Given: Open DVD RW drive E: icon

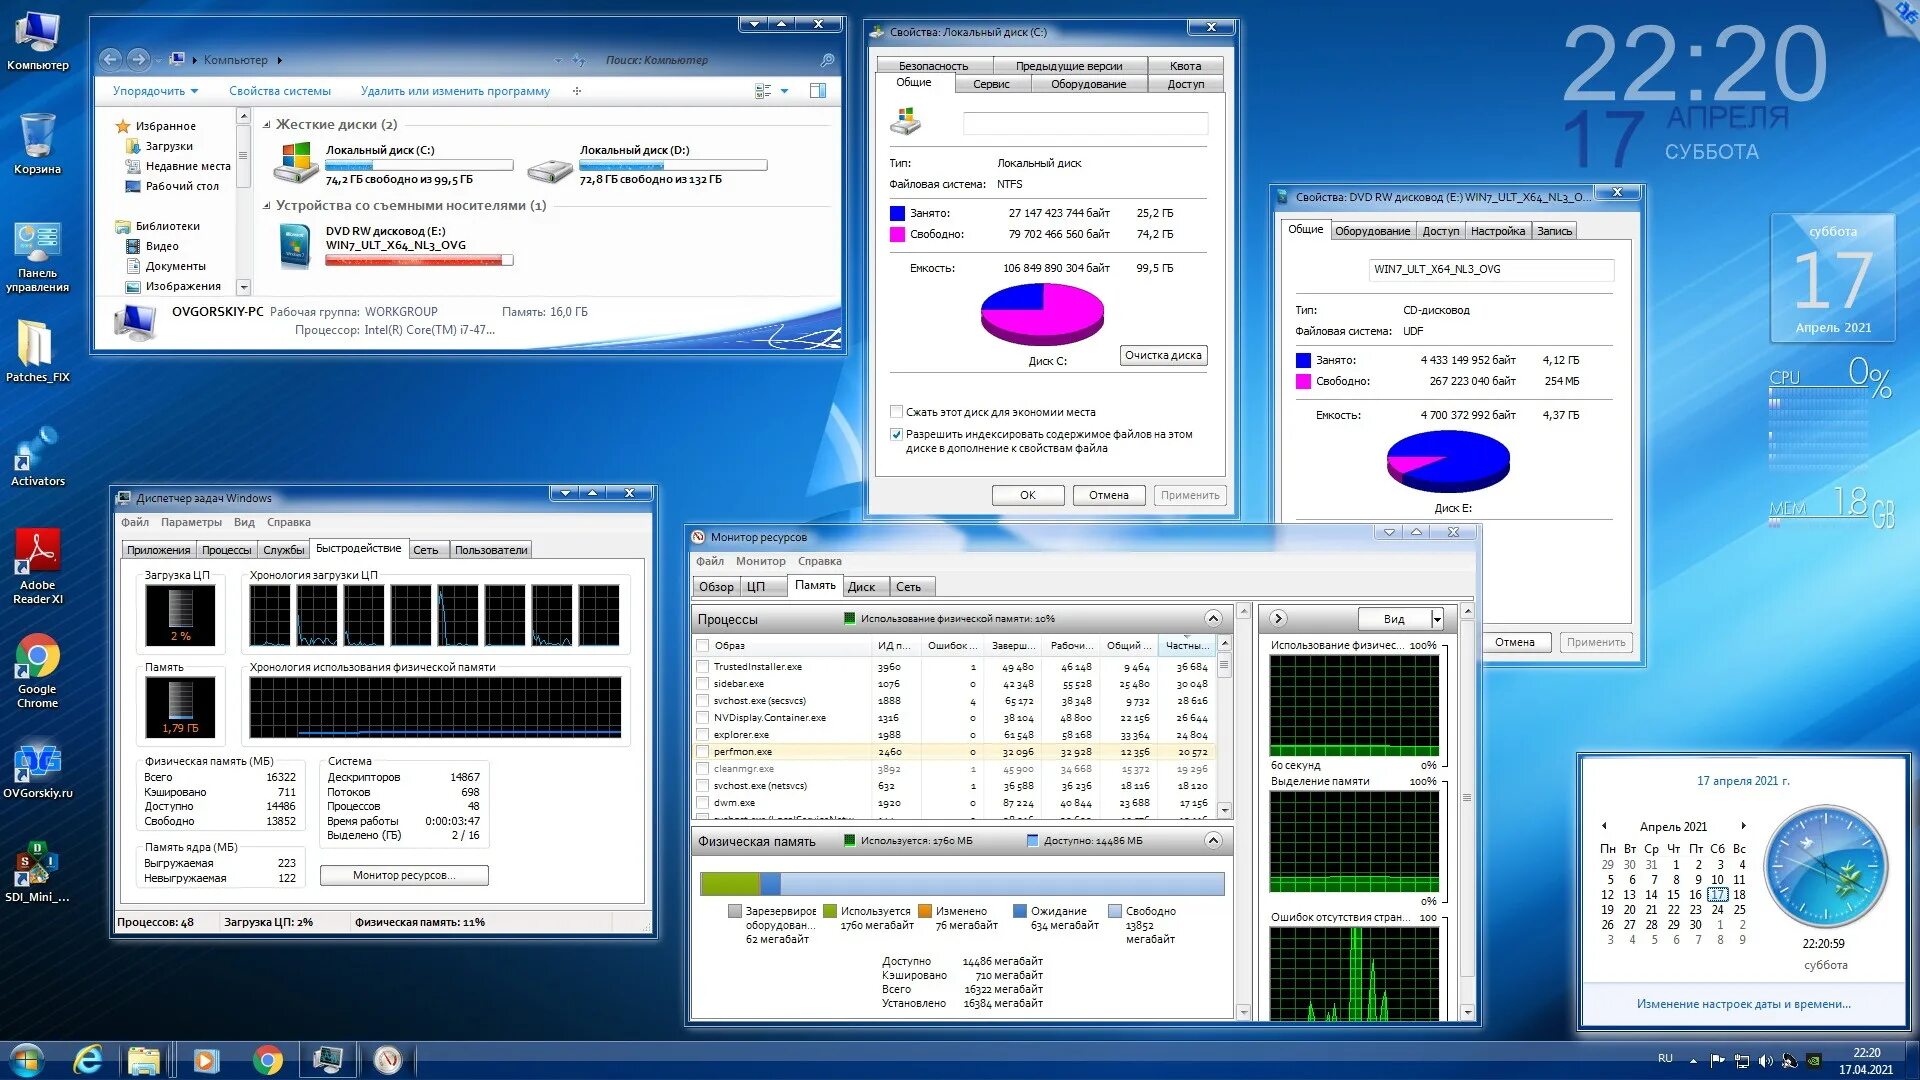Looking at the screenshot, I should (296, 246).
